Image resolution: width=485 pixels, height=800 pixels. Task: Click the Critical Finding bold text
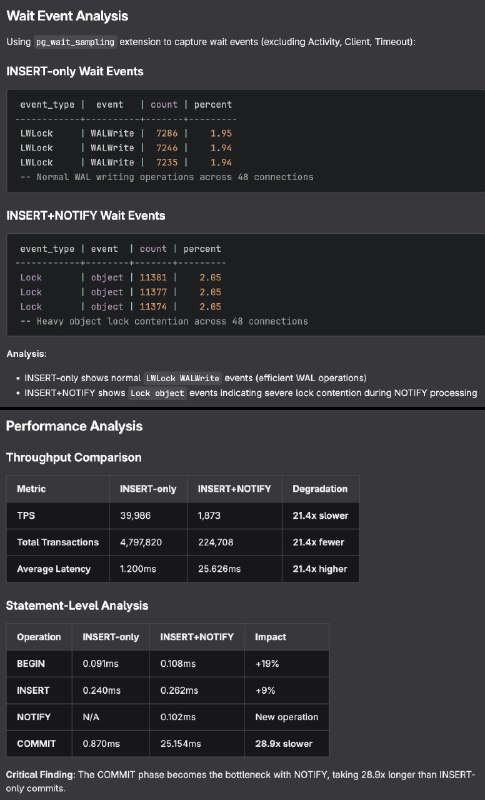[x=40, y=774]
